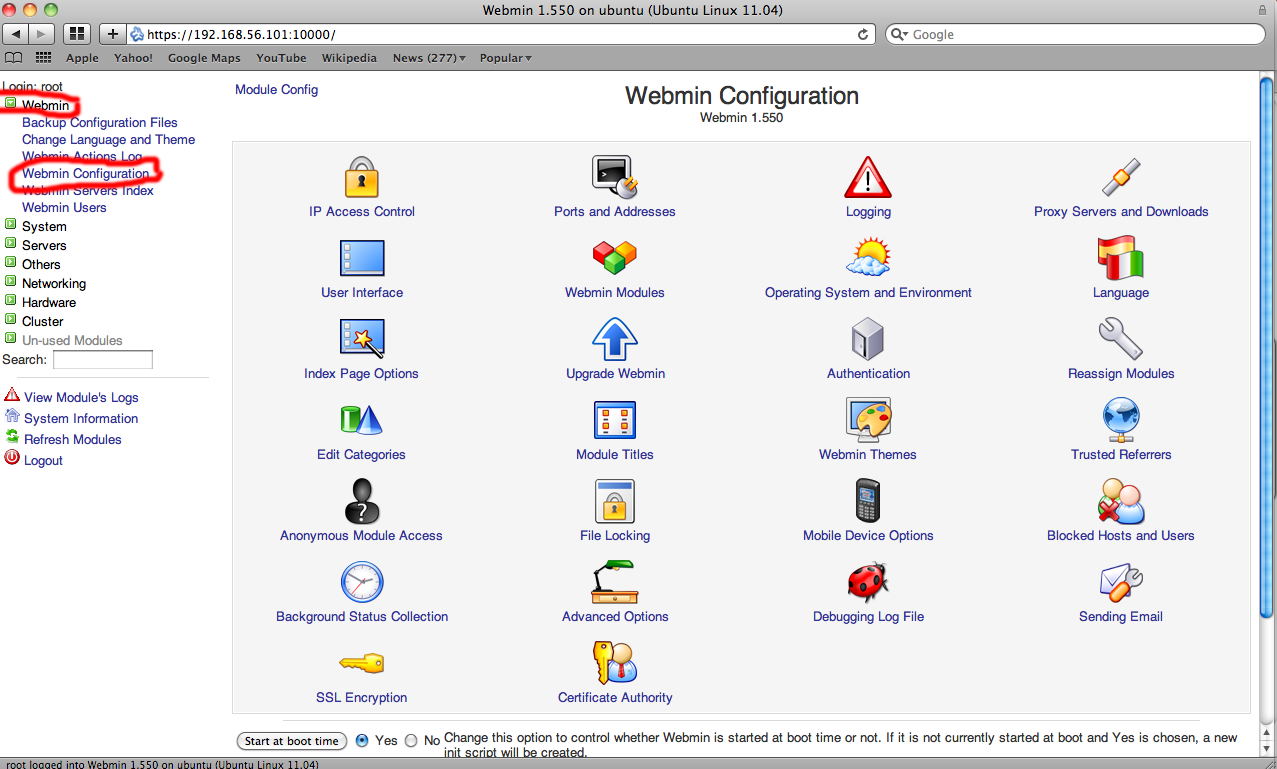Open the Anonymous Module Access silhouette icon

(x=362, y=501)
